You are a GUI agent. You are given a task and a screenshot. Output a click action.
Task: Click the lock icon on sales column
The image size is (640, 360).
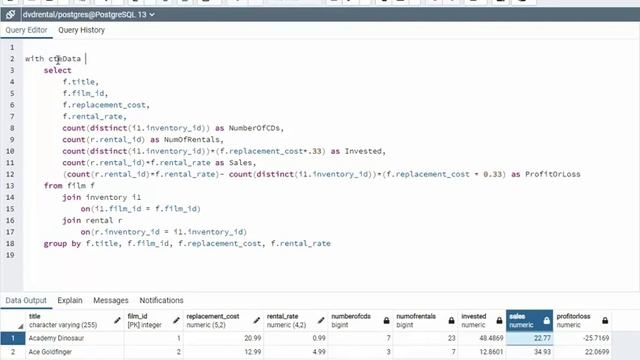[x=547, y=321]
